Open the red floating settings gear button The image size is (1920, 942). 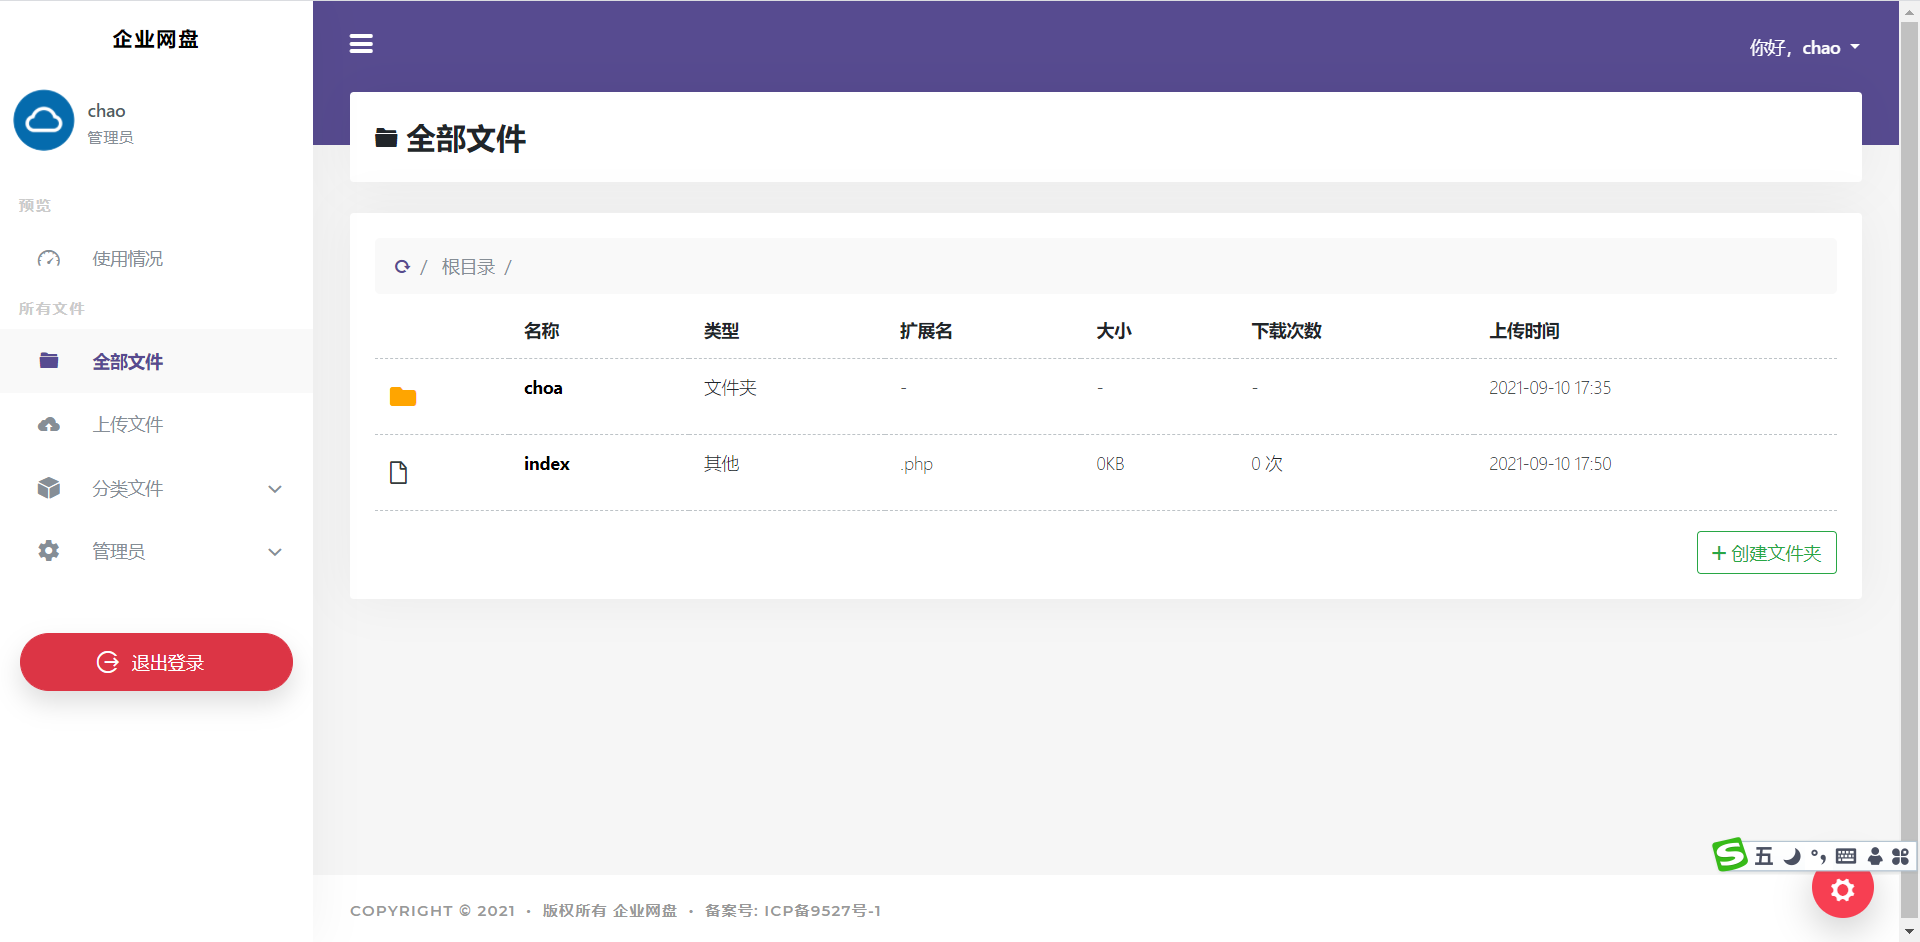1843,888
